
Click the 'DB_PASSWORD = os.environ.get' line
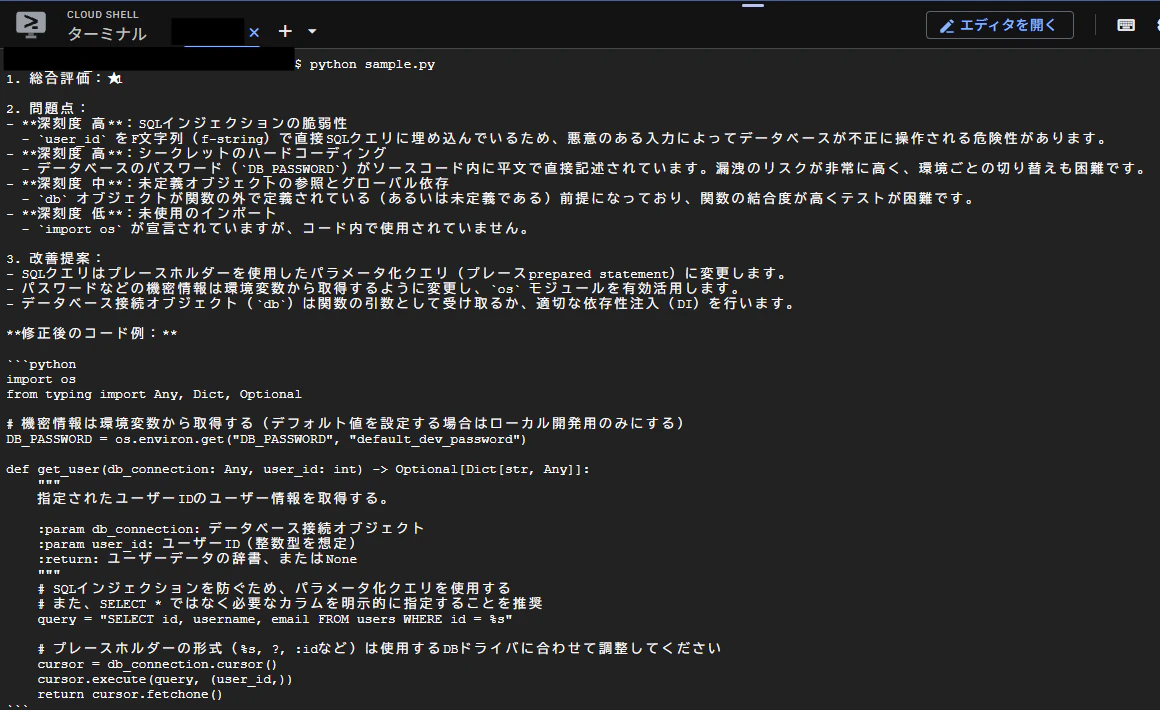266,439
